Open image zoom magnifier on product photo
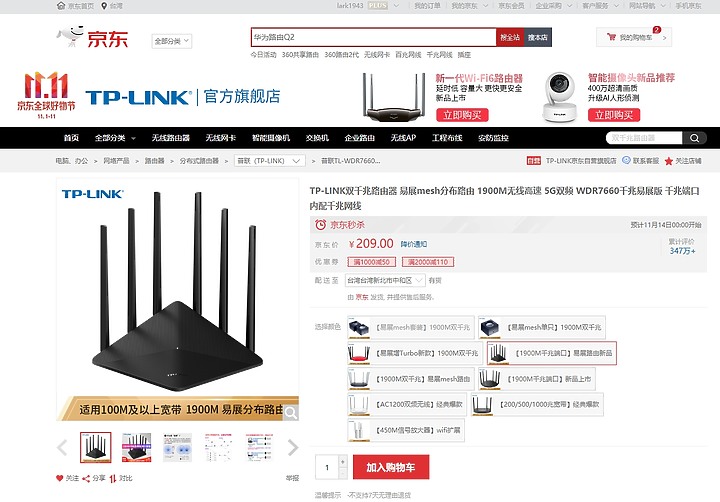 pyautogui.click(x=291, y=413)
